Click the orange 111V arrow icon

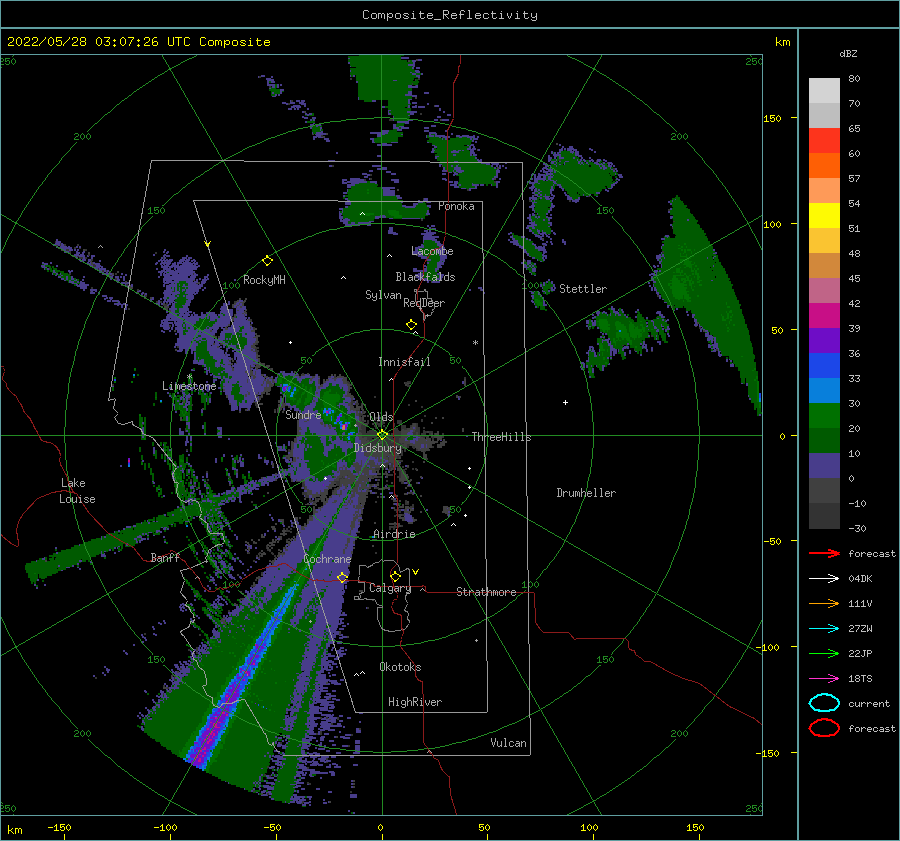(824, 603)
